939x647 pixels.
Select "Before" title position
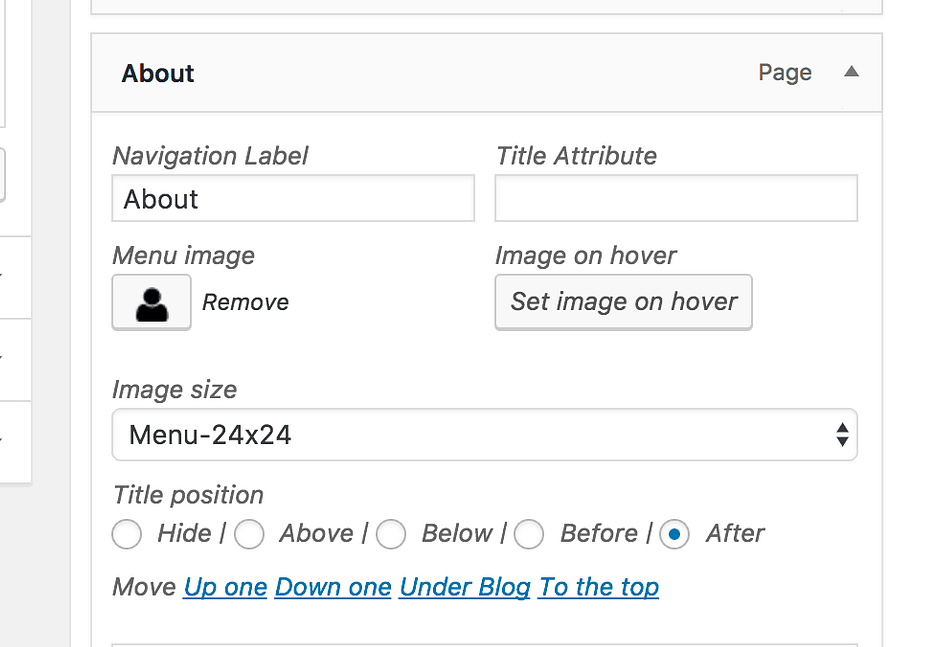tap(529, 535)
